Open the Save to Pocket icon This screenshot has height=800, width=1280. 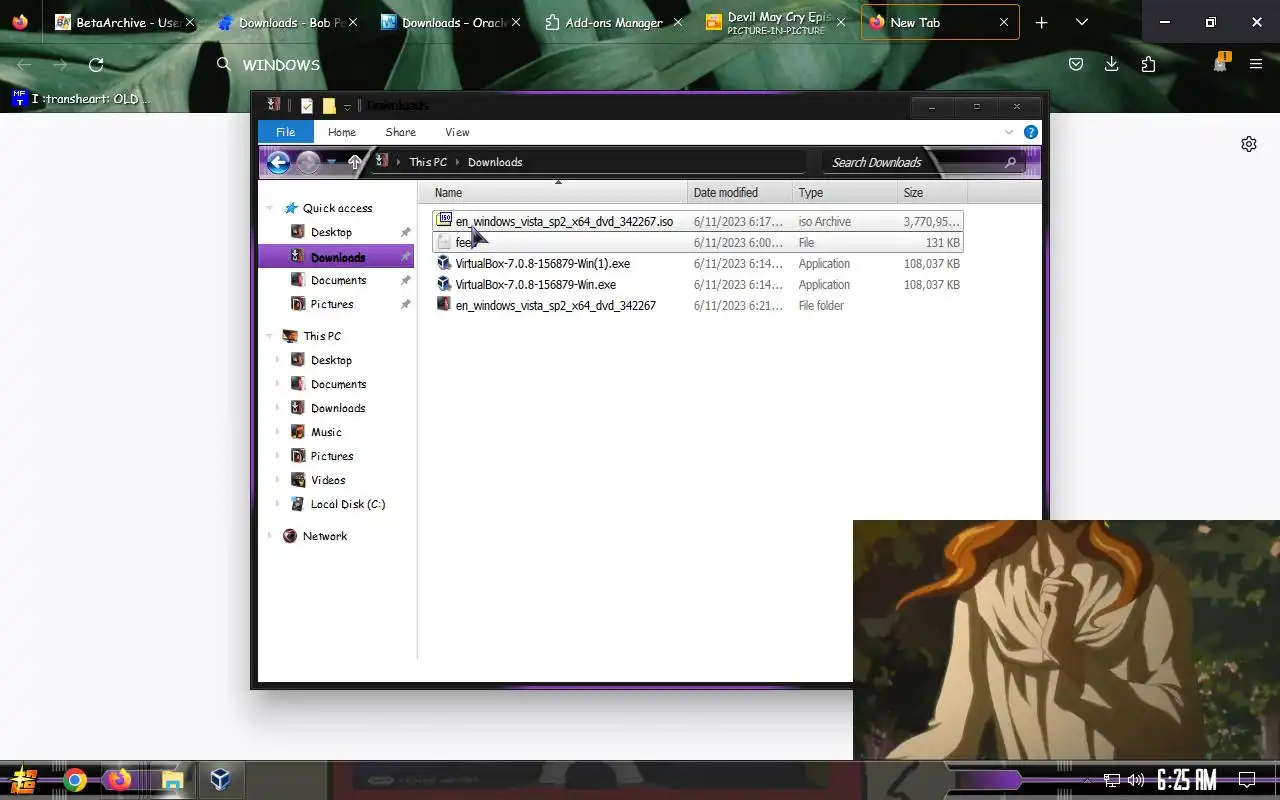1076,65
